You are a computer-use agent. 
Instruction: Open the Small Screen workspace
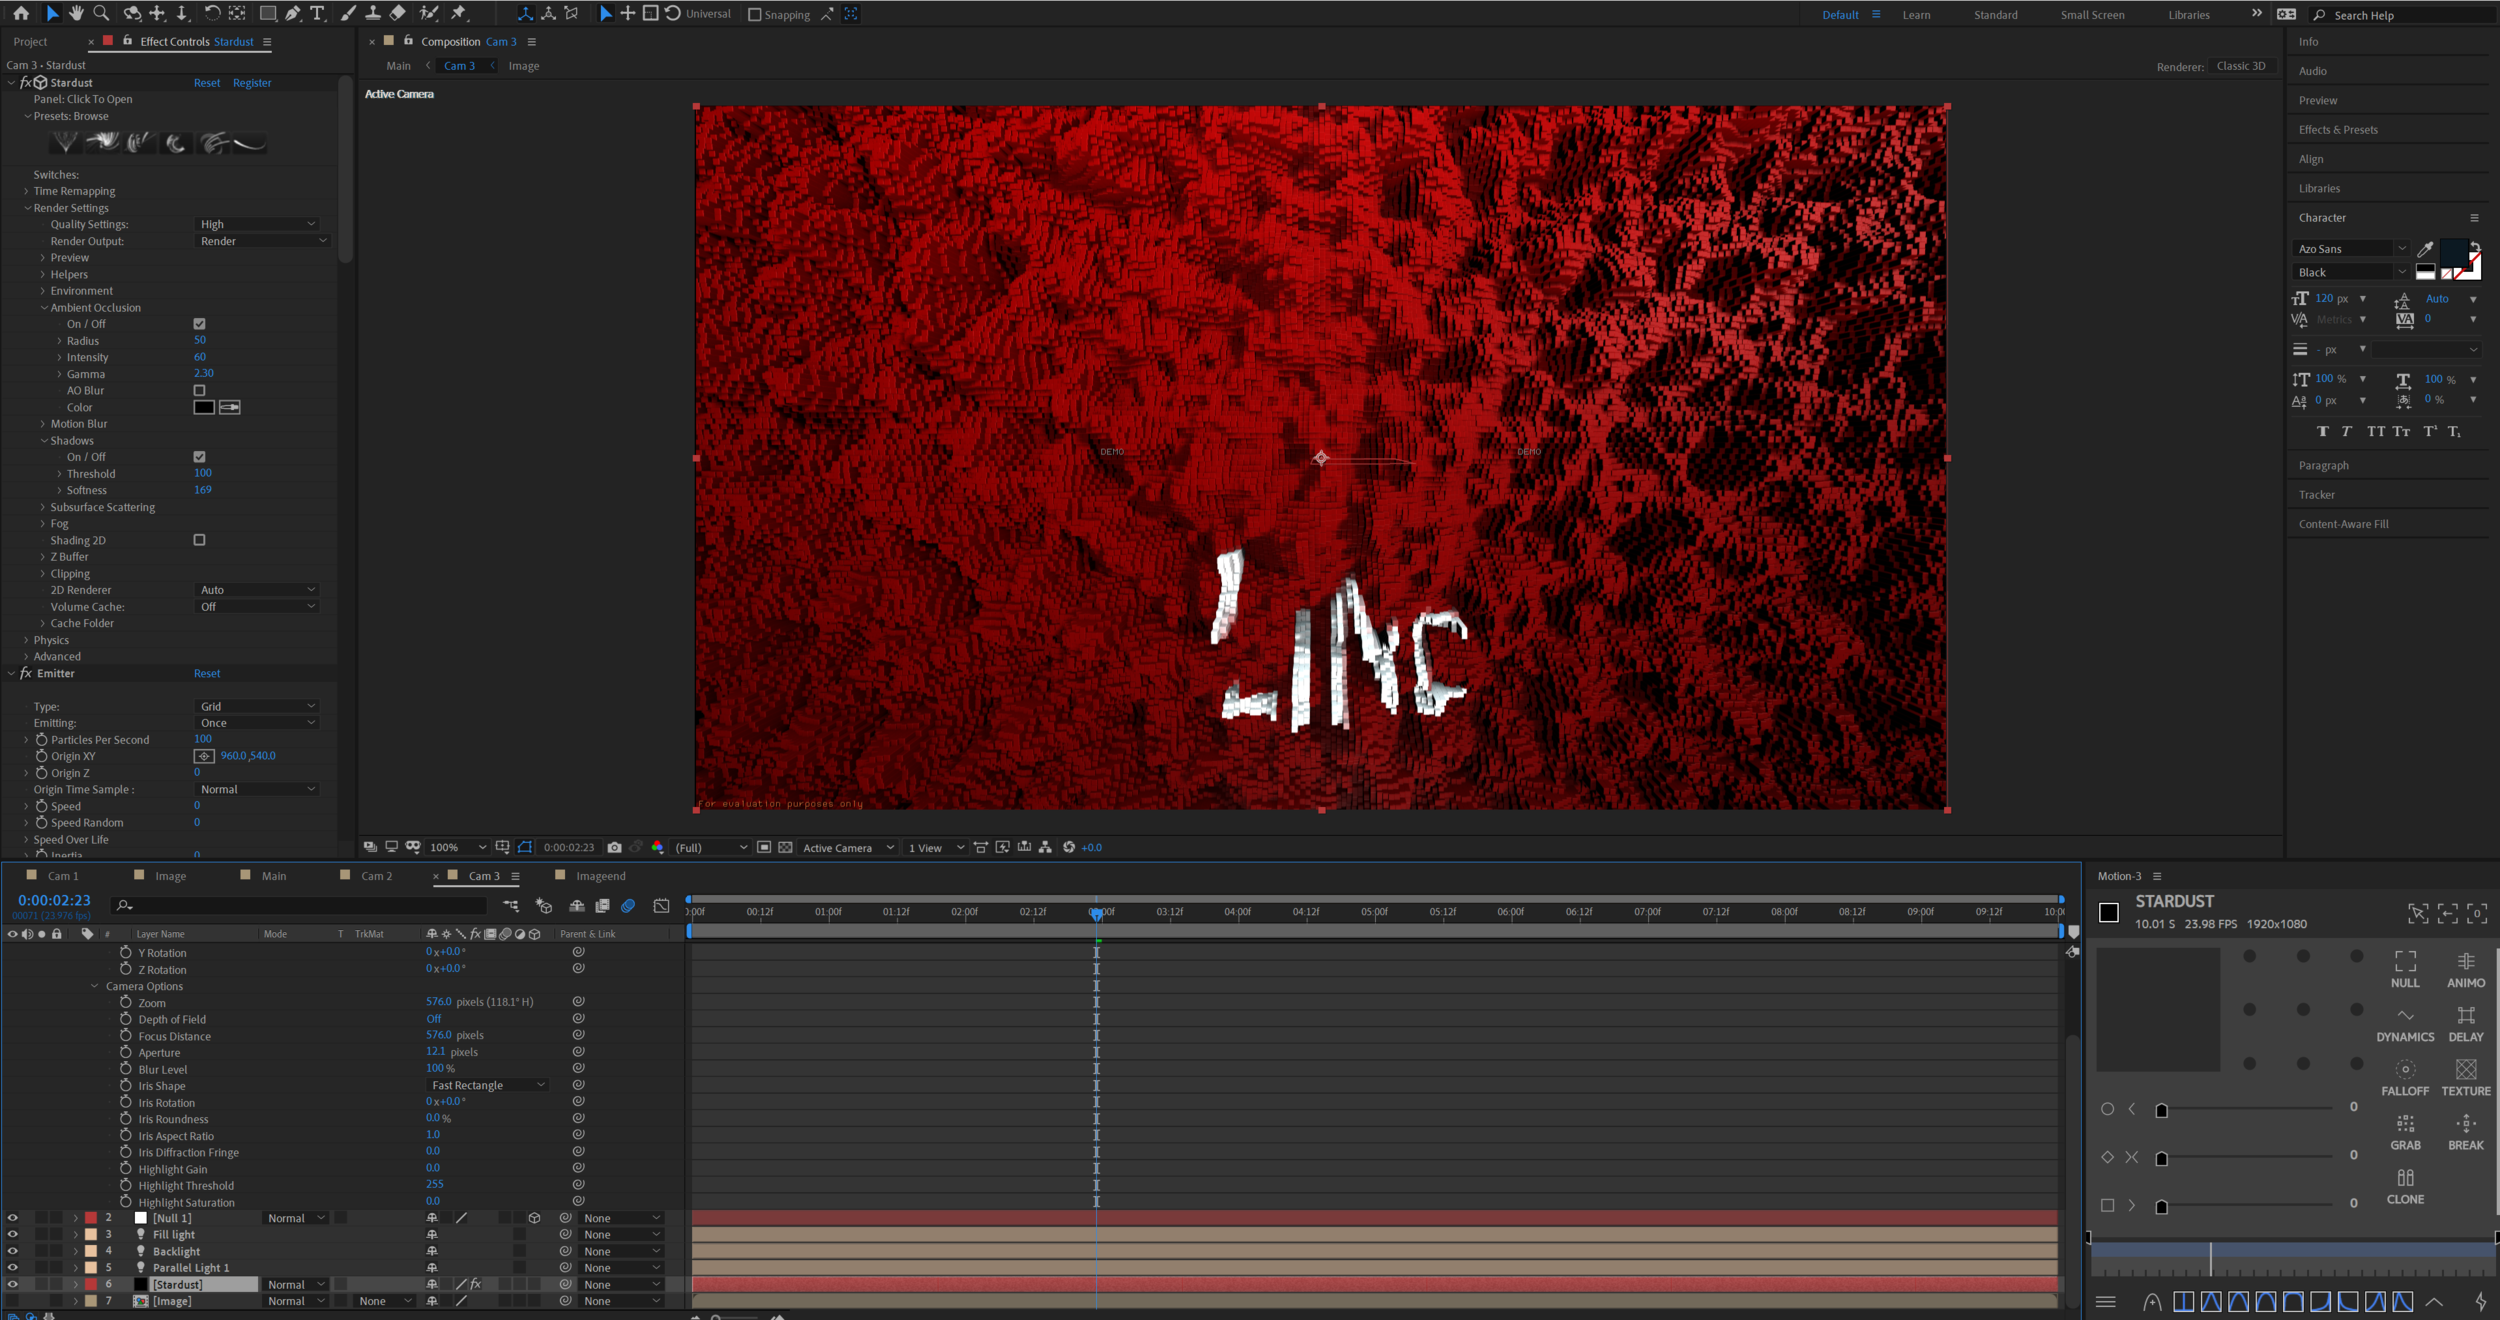point(2092,15)
